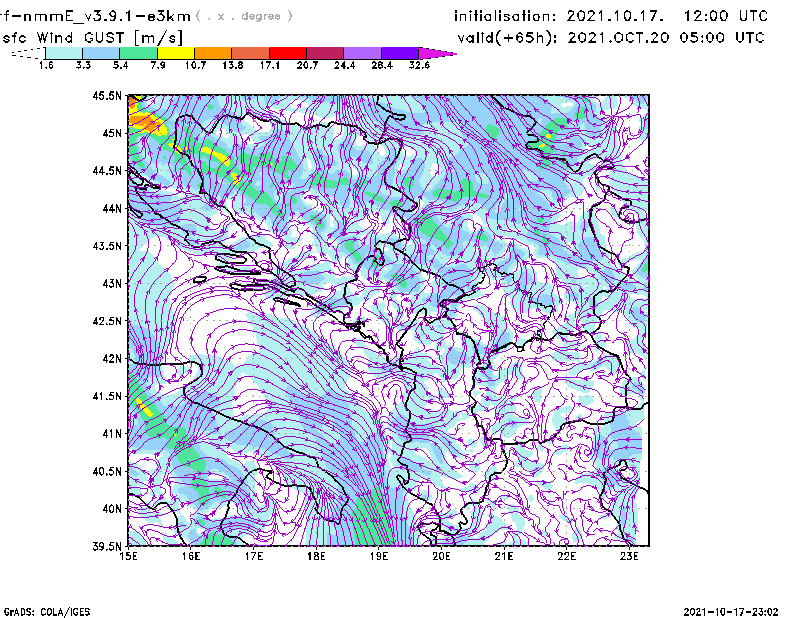Image resolution: width=800 pixels, height=618 pixels.
Task: Click the 'GrADS: COLA/IGES' footer credit
Action: tap(46, 612)
